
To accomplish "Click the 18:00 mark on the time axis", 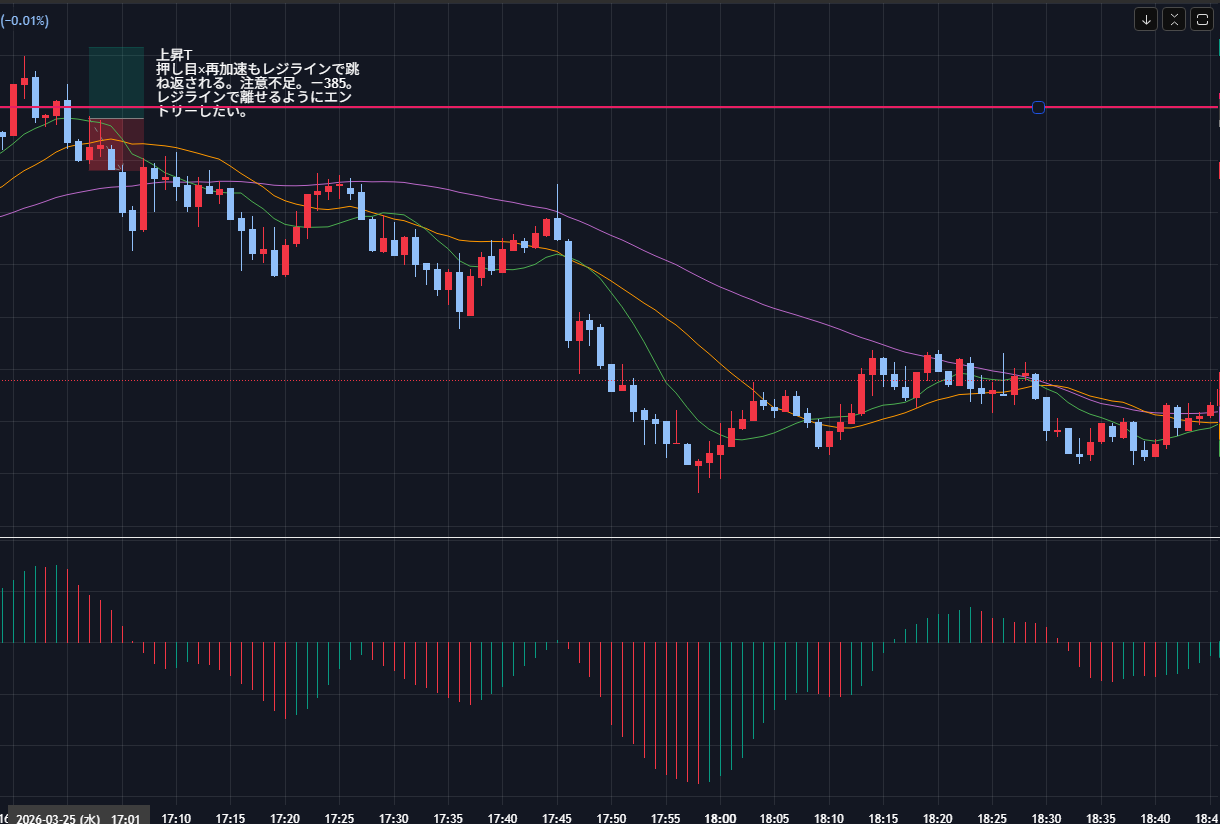I will tap(720, 817).
